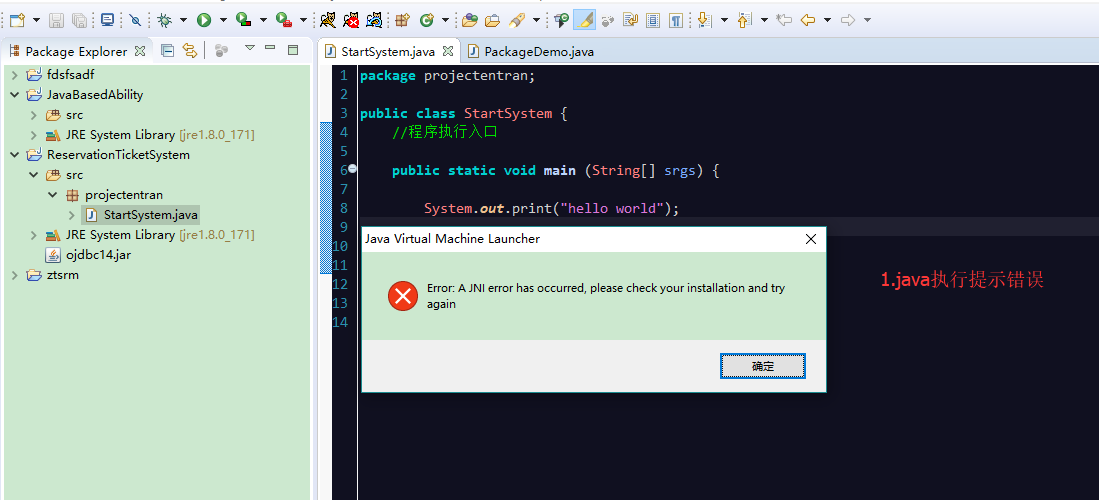1099x500 pixels.
Task: Toggle Word Wrap toolbar button
Action: pos(630,20)
